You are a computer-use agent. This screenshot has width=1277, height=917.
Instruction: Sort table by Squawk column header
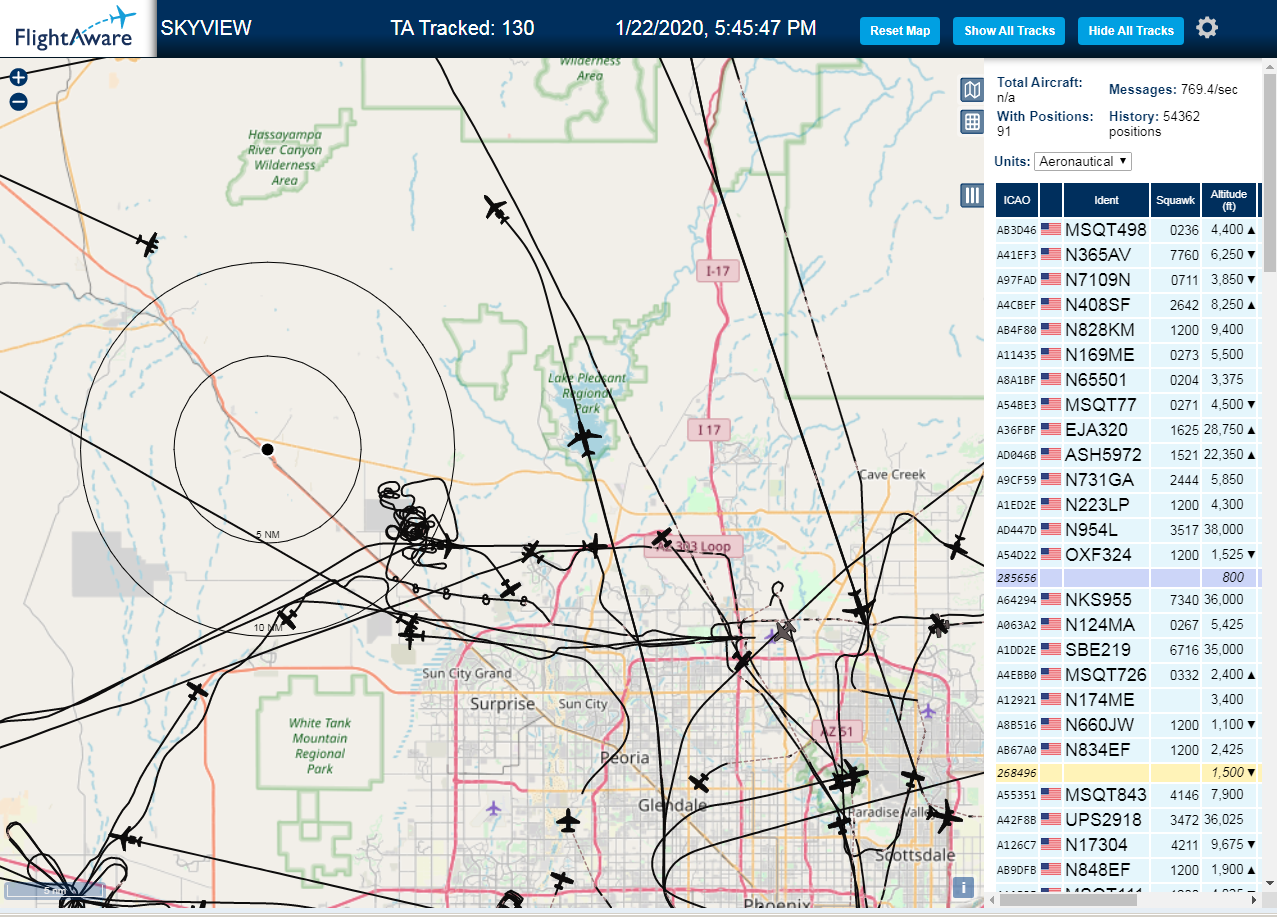coord(1176,200)
